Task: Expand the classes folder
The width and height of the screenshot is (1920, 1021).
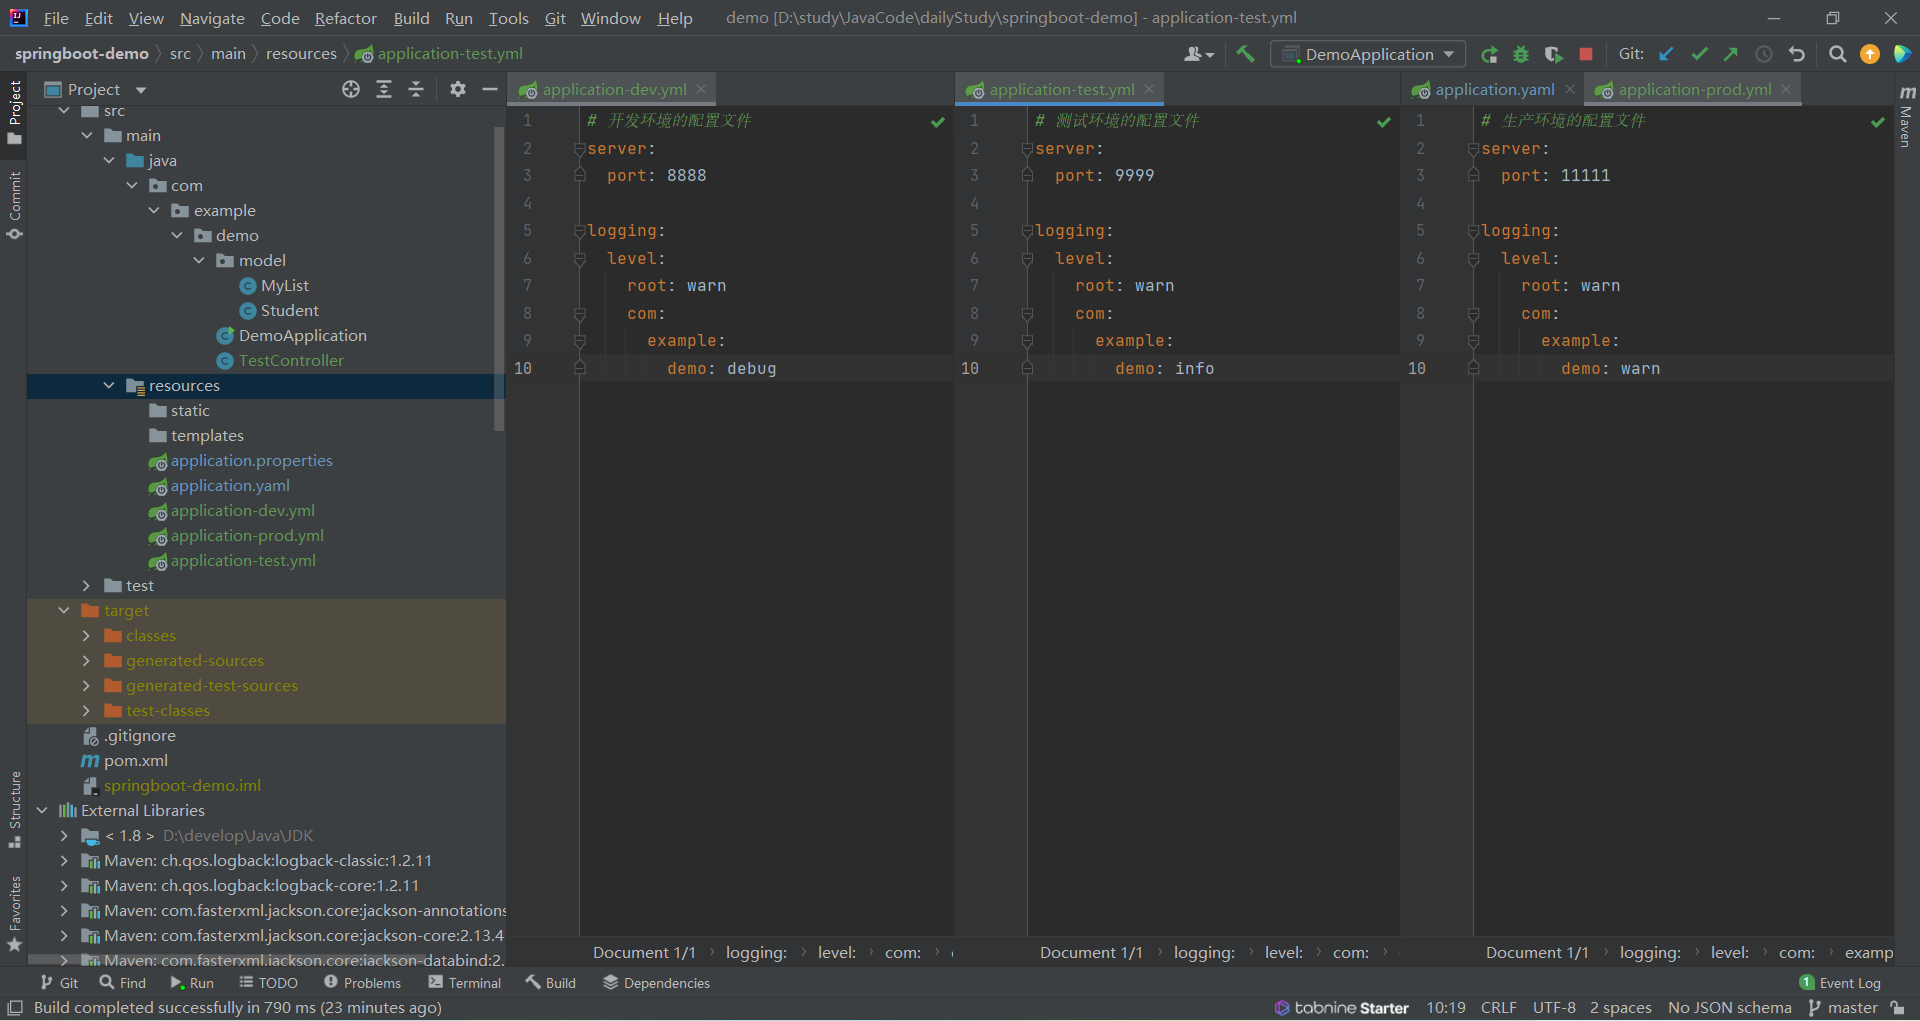Action: coord(86,635)
